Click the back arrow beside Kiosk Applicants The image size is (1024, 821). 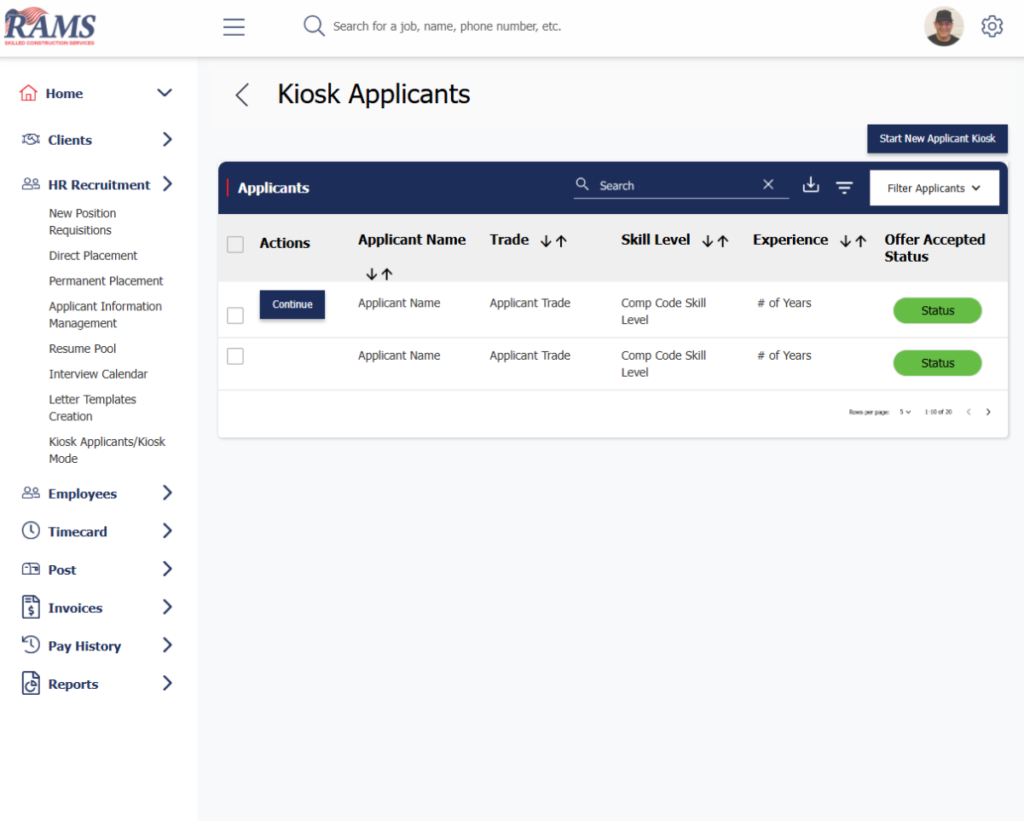[x=241, y=95]
